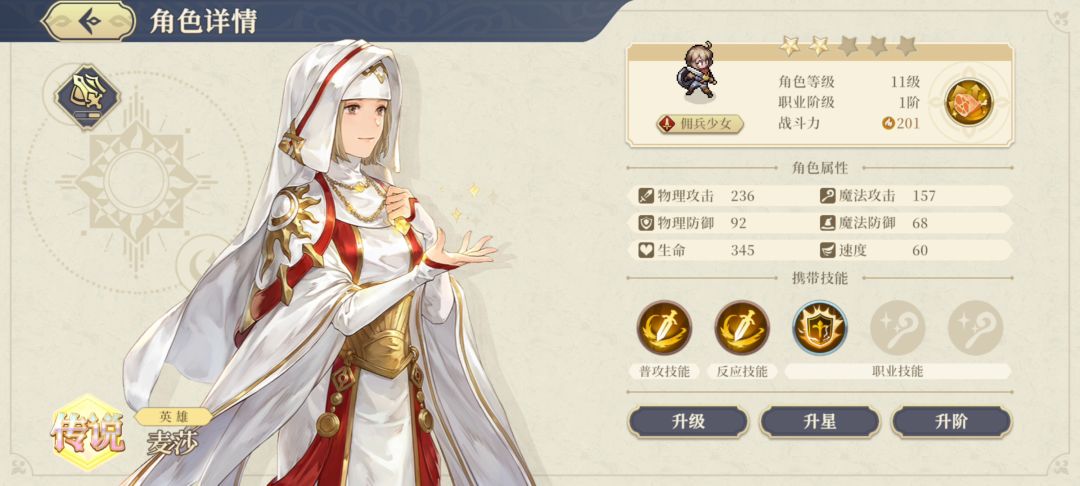Image resolution: width=1080 pixels, height=486 pixels.
Task: Select the reaction skill icon
Action: coord(742,328)
